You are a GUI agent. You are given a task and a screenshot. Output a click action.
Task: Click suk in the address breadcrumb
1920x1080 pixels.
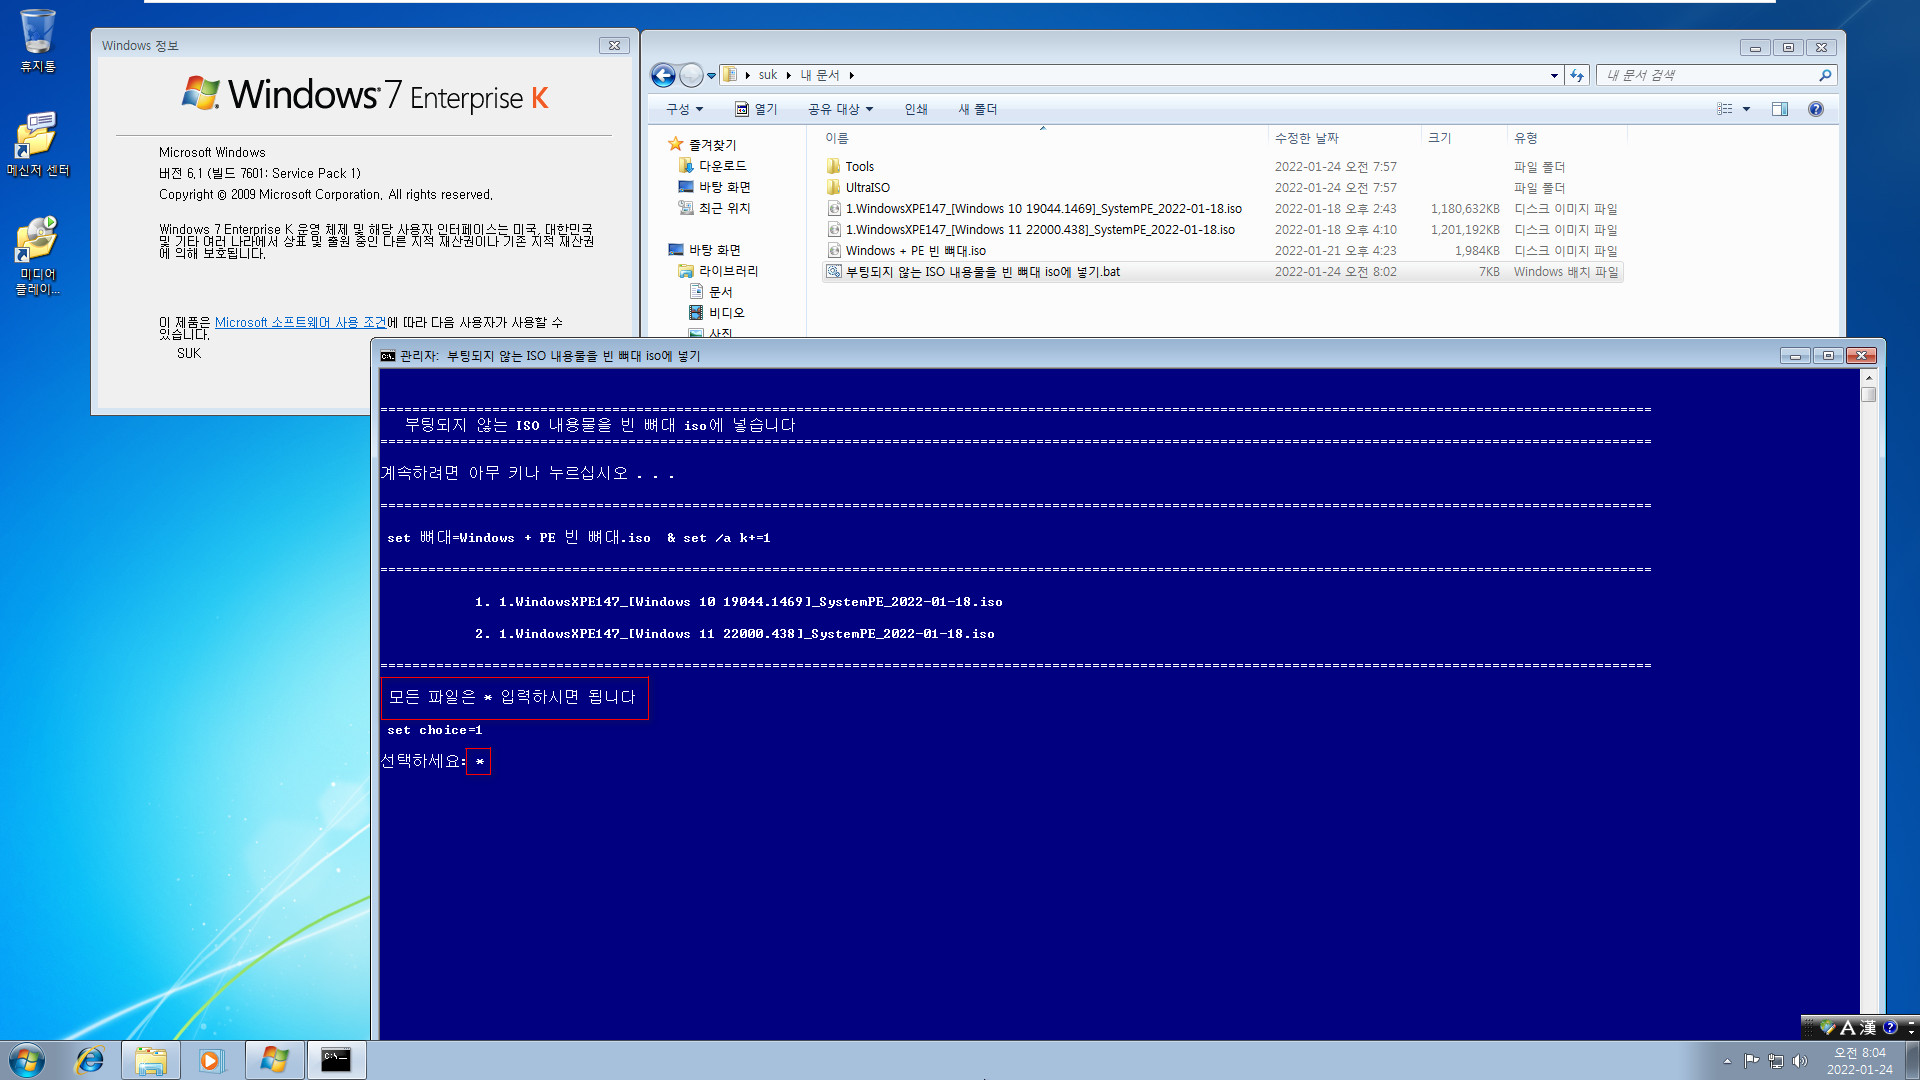pyautogui.click(x=767, y=75)
